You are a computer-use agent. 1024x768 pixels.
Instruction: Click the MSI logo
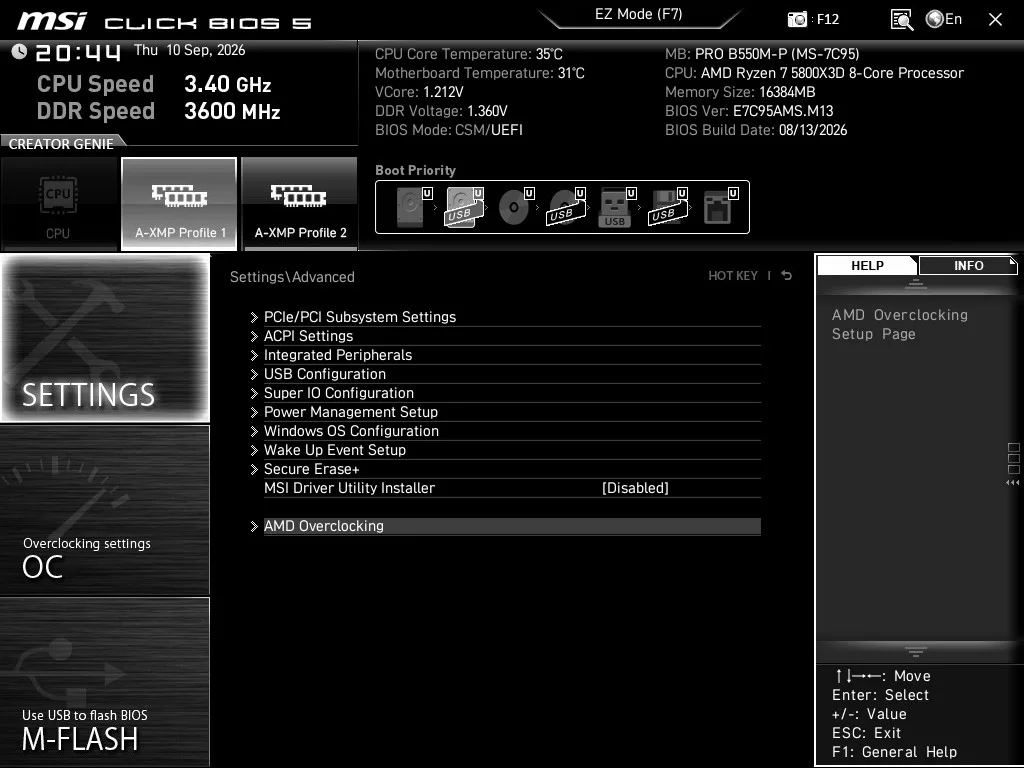pyautogui.click(x=52, y=21)
